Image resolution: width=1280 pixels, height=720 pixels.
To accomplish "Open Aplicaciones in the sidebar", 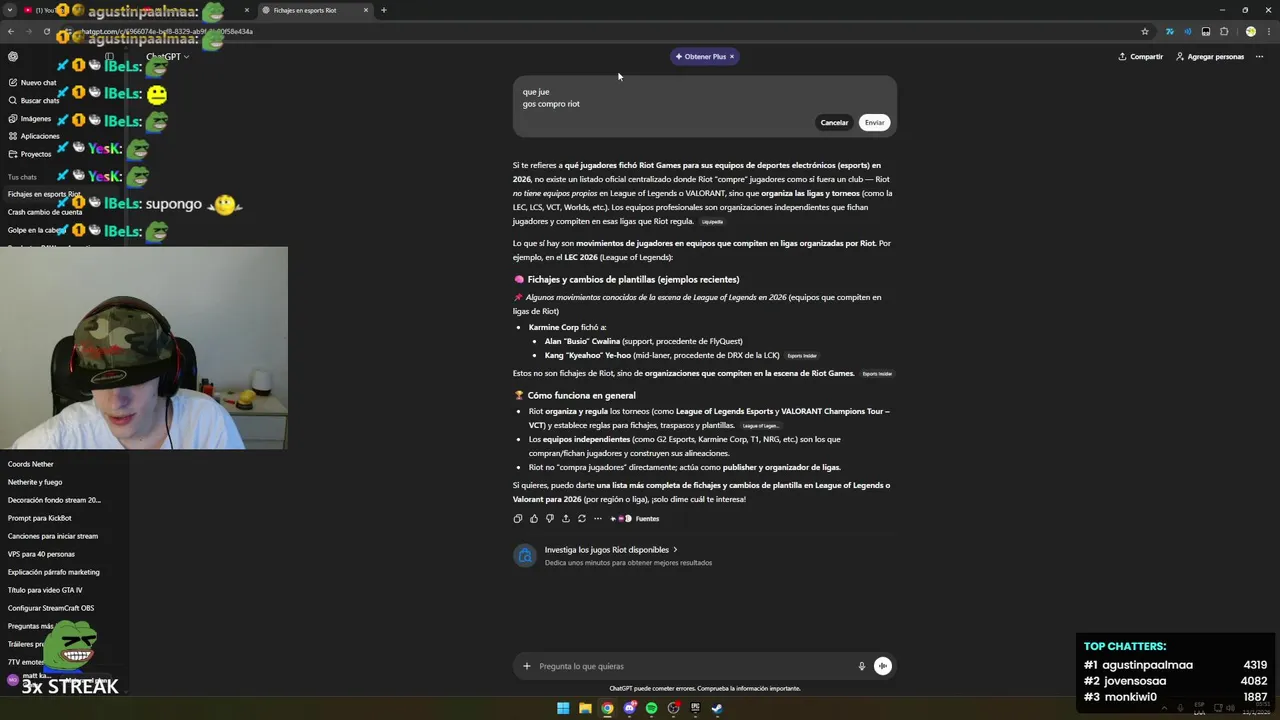I will 34,136.
